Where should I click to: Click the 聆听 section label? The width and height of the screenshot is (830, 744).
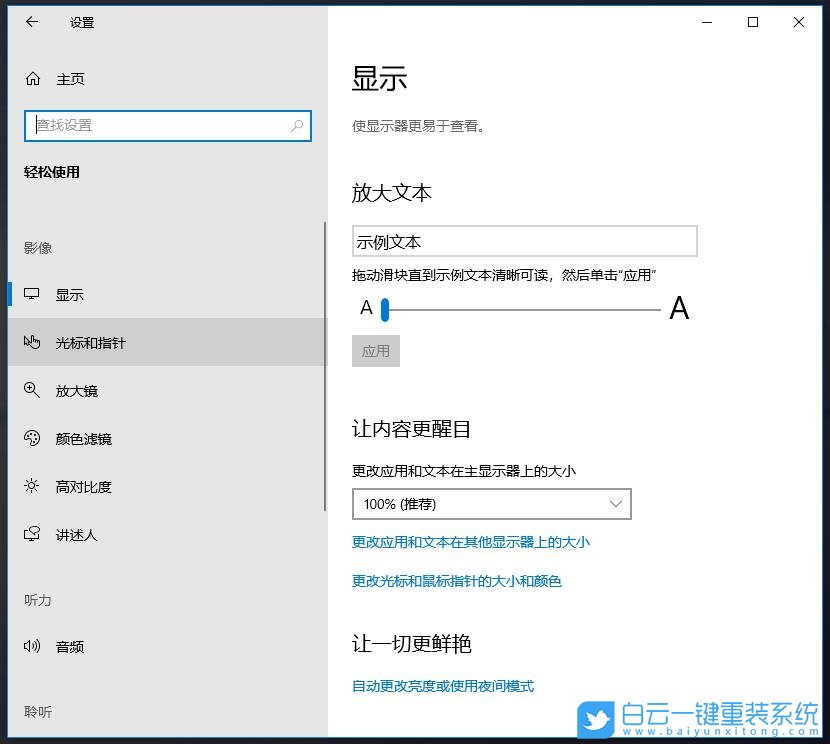[37, 712]
